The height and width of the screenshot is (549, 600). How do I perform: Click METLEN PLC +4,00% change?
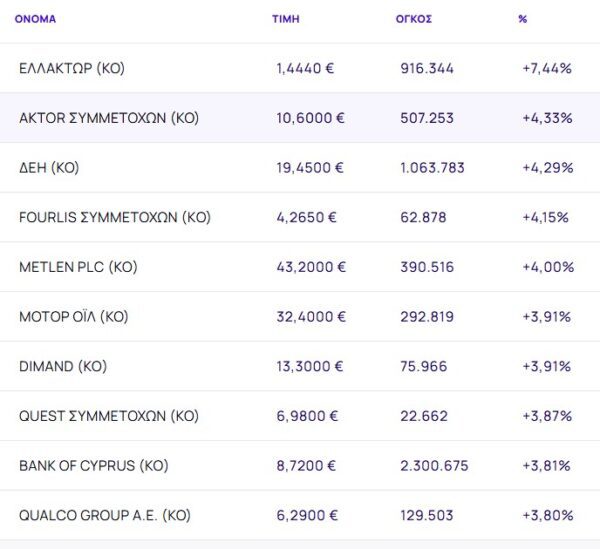pyautogui.click(x=548, y=267)
